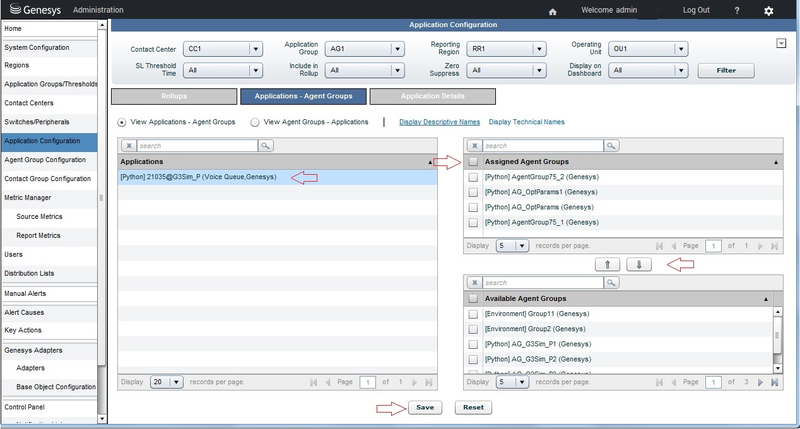Select application 21035@G3Sim_P row

(x=277, y=177)
